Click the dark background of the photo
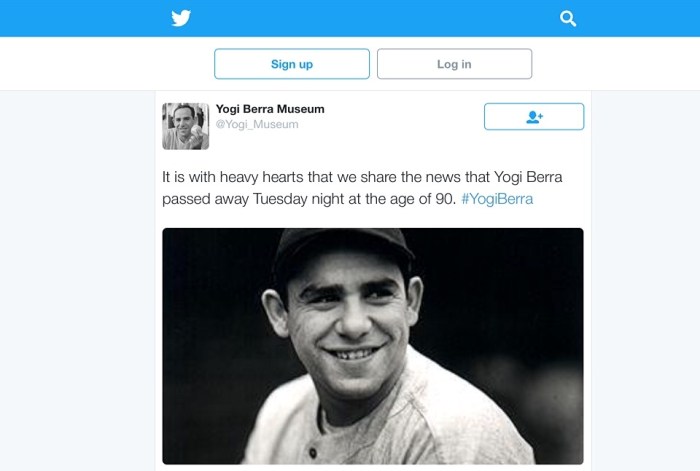Image resolution: width=700 pixels, height=471 pixels. 520,300
